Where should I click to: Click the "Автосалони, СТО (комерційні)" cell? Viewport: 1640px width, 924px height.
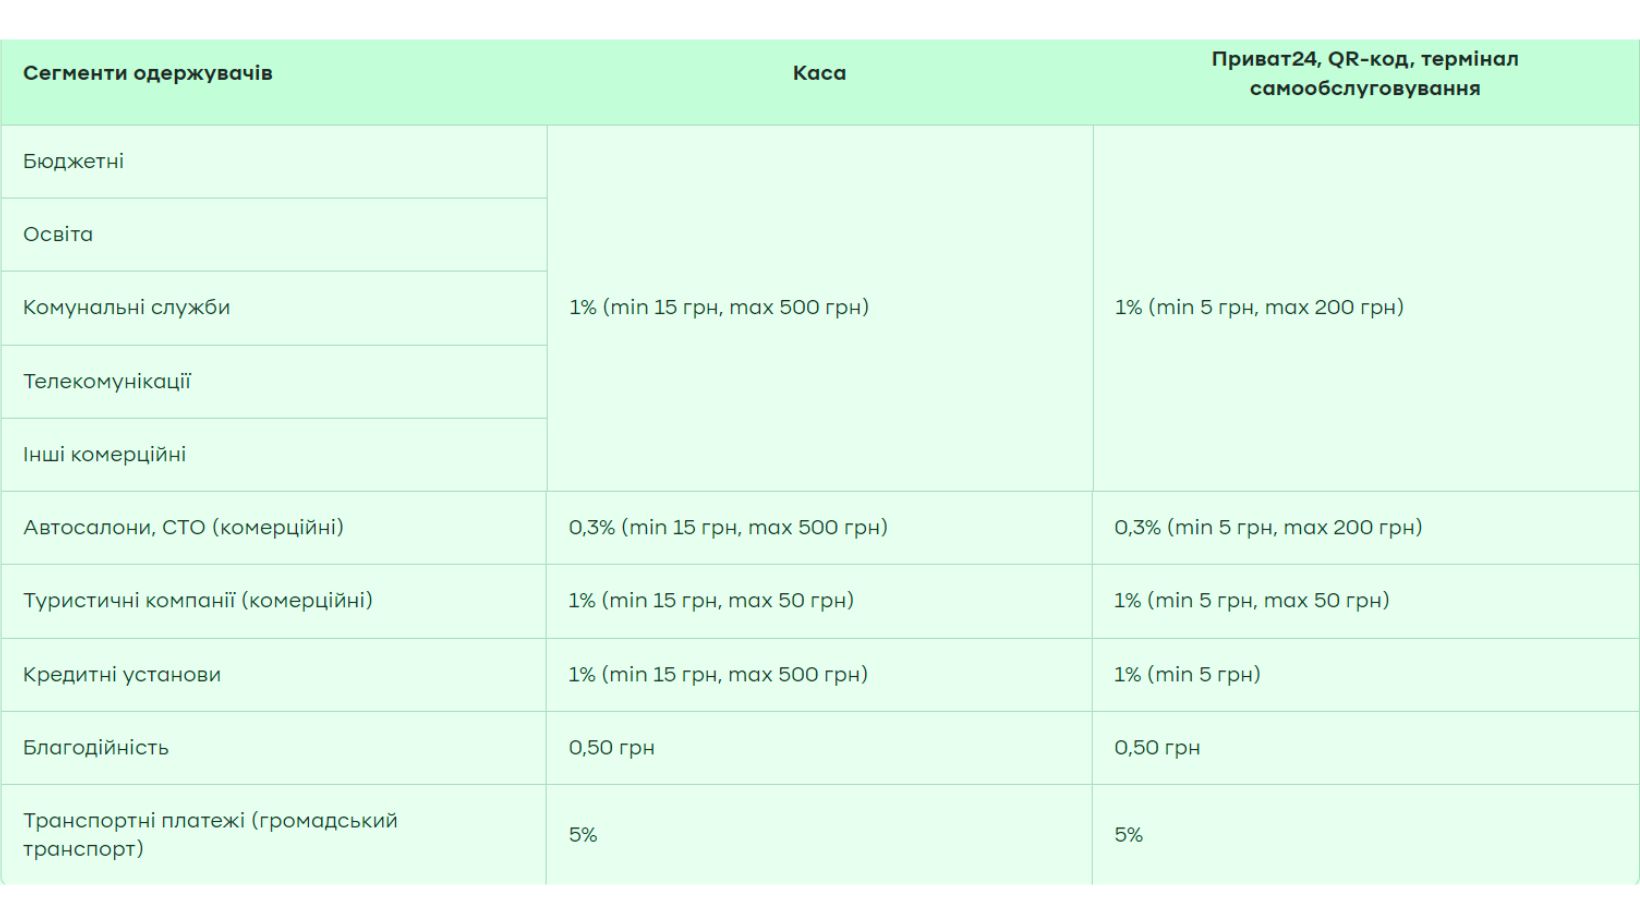pyautogui.click(x=183, y=527)
